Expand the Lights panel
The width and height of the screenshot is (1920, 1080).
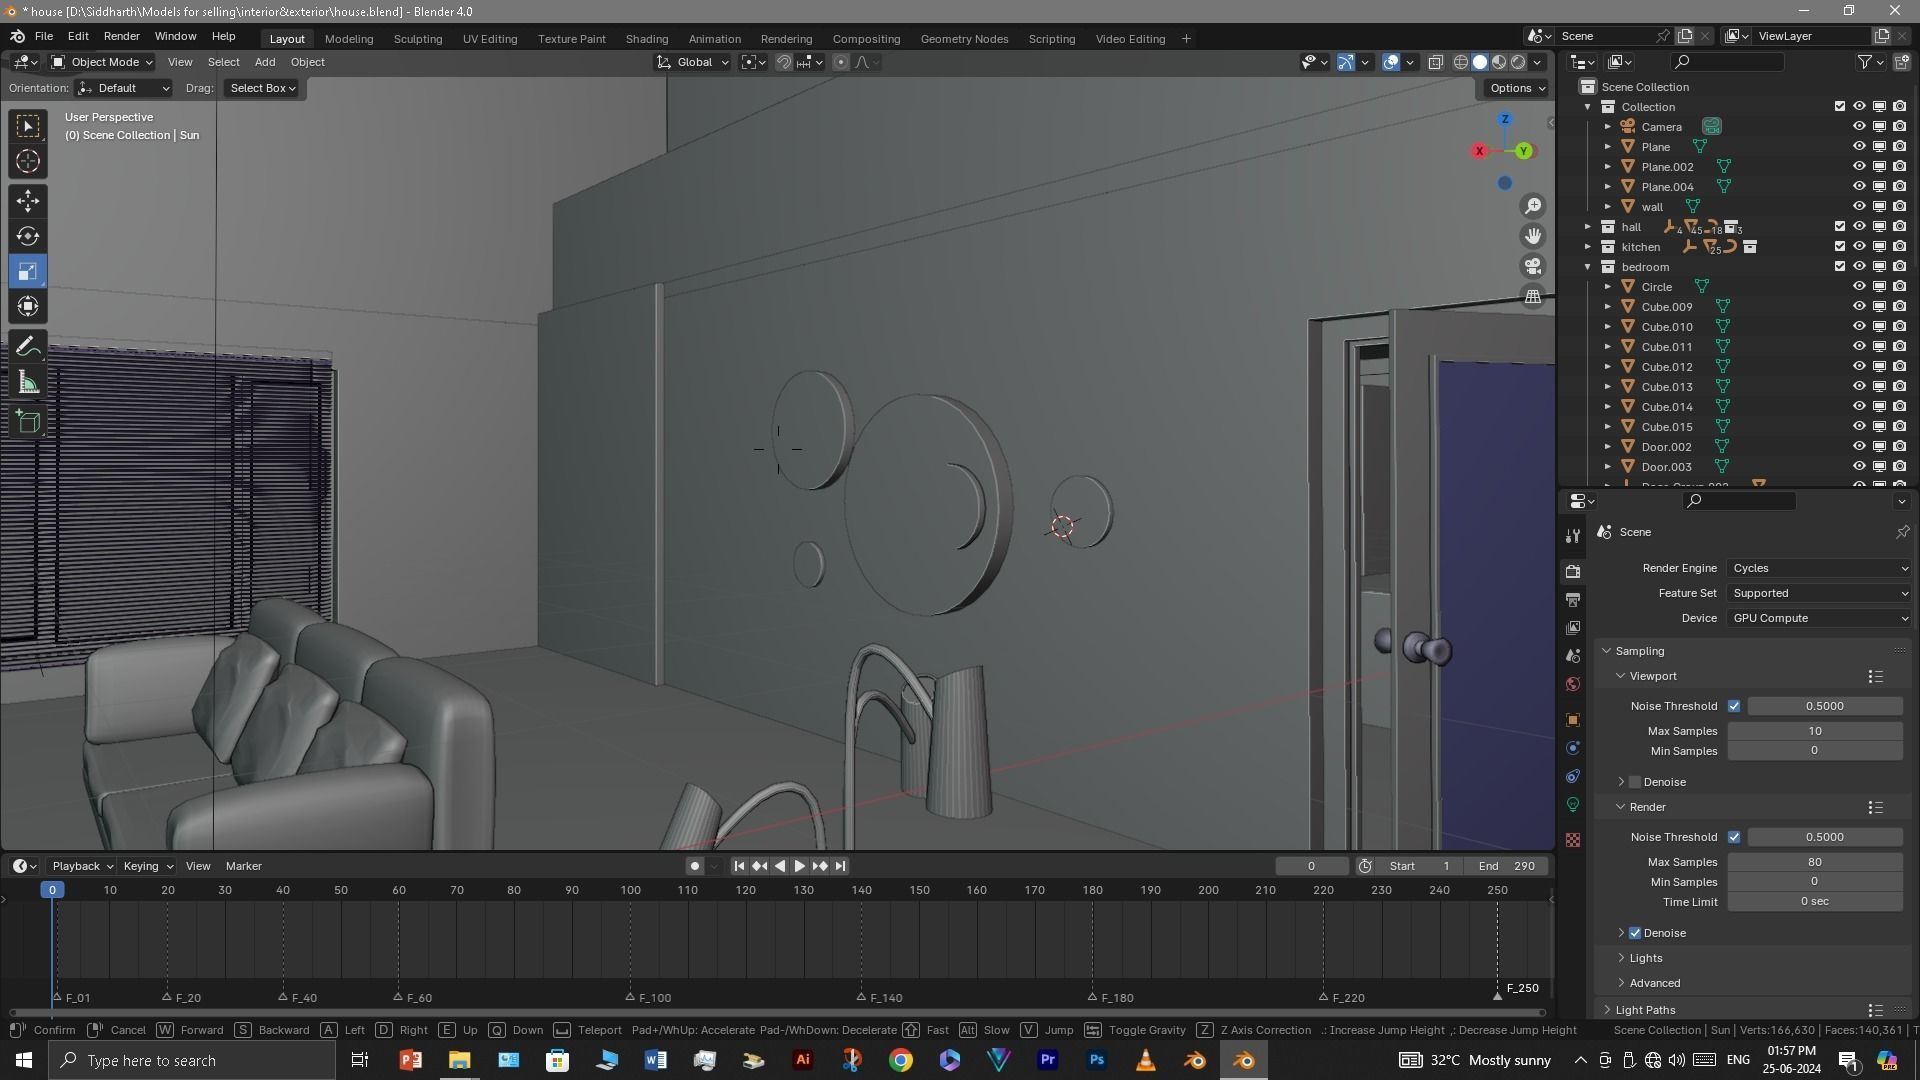click(x=1645, y=958)
